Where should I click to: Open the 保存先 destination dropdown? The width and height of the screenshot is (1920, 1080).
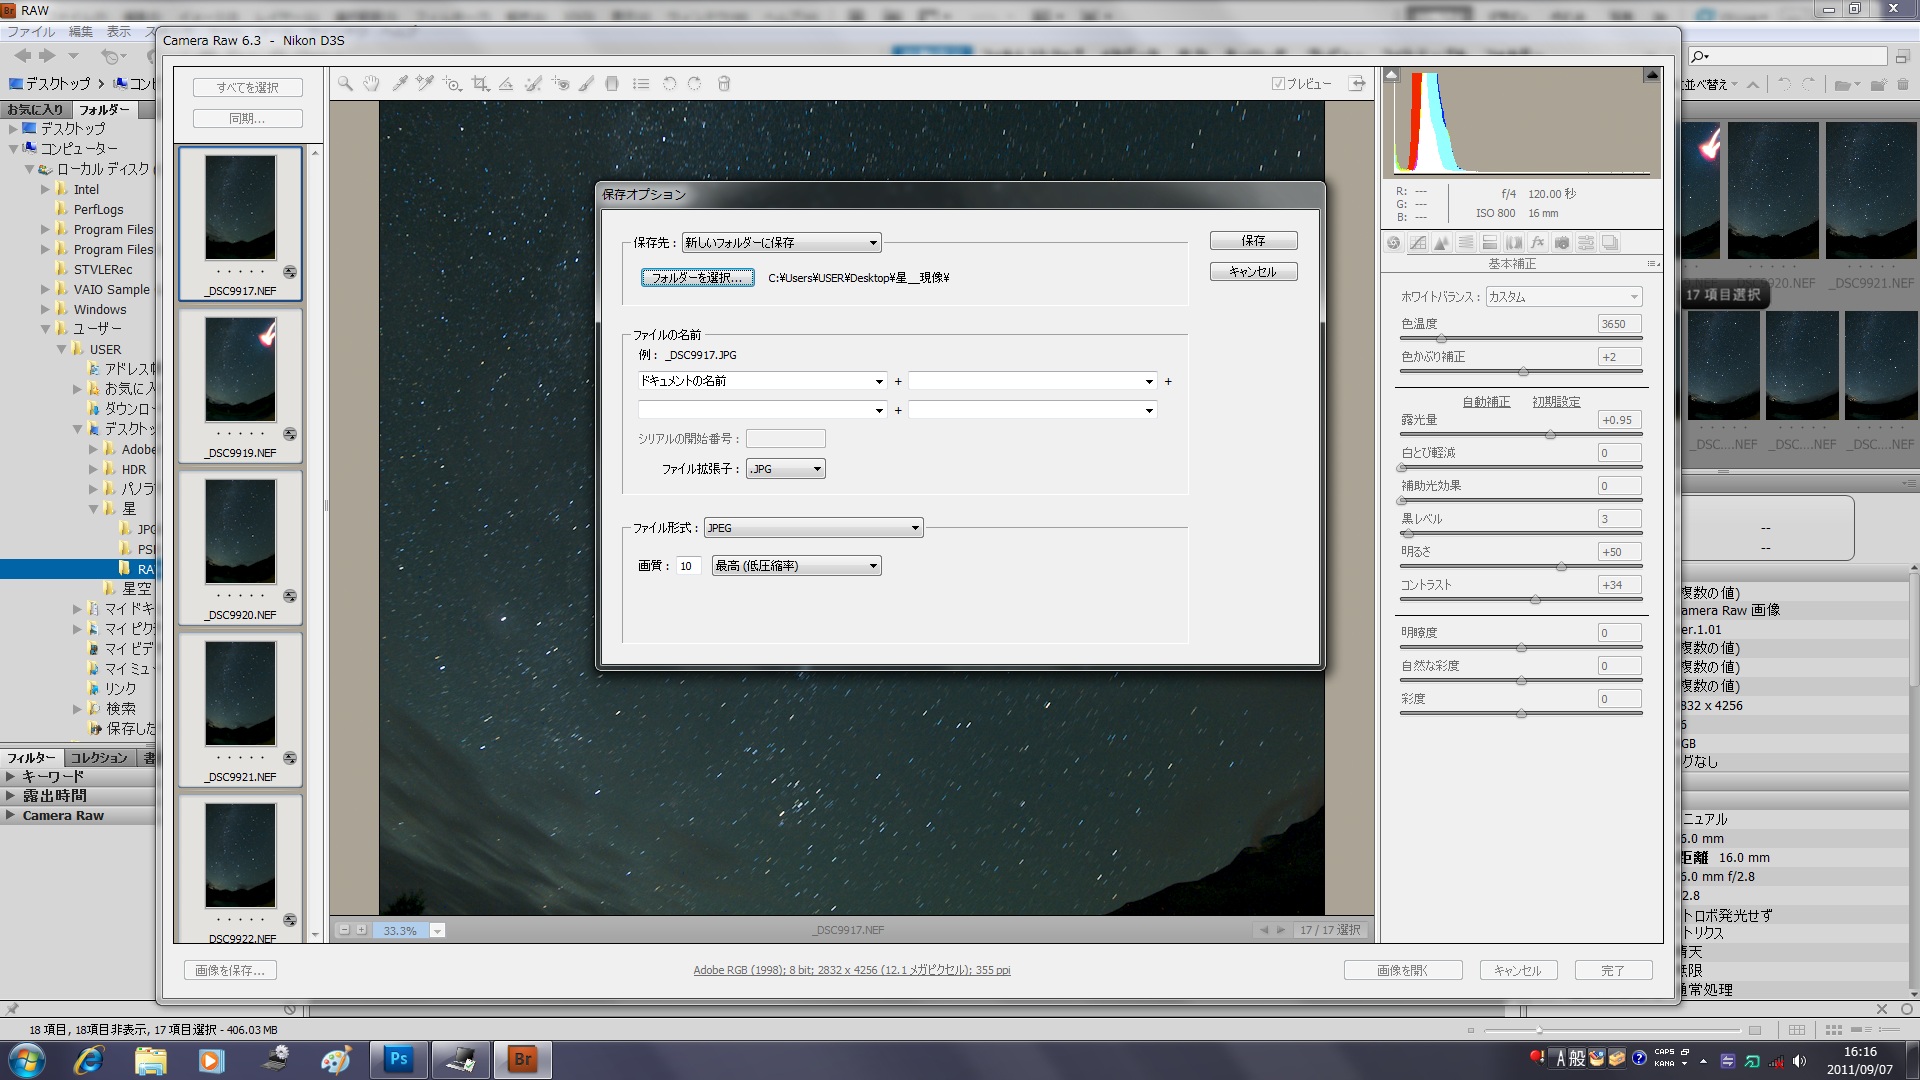pos(780,243)
